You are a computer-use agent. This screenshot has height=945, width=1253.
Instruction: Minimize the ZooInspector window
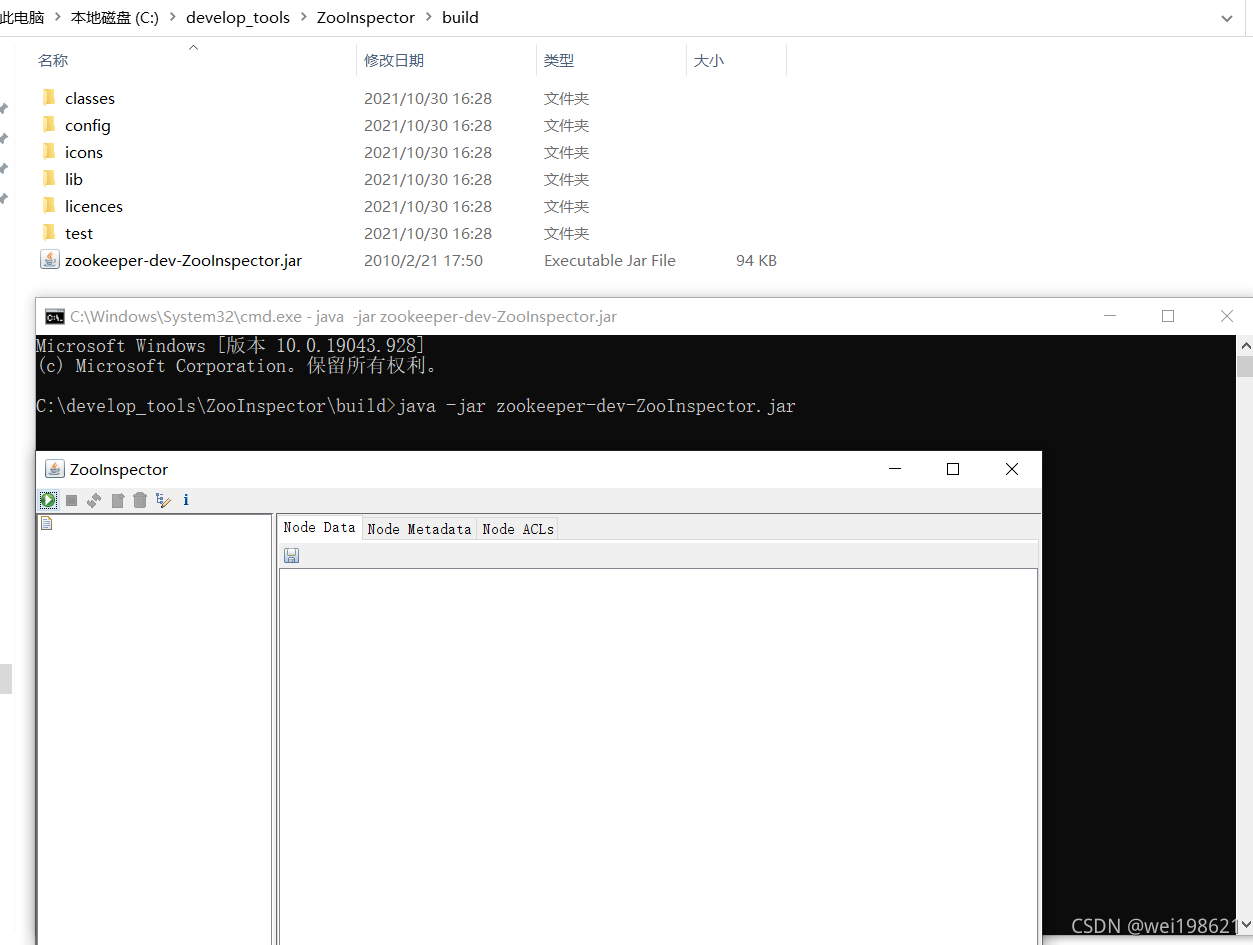pos(895,469)
